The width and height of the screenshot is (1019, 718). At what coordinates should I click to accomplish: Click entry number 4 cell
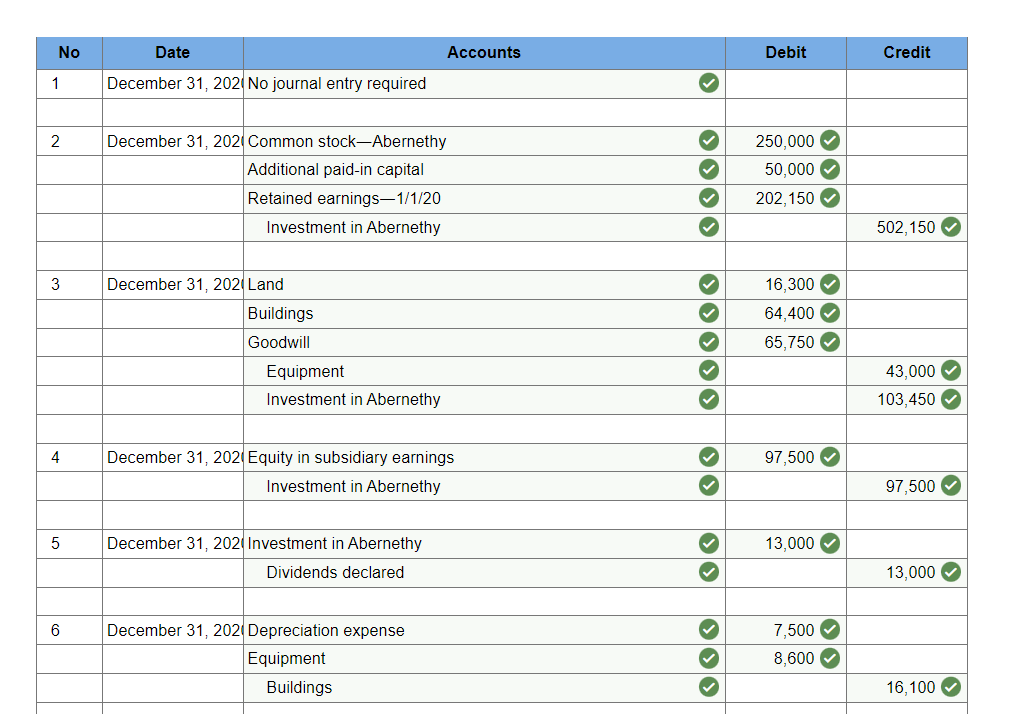tap(69, 457)
